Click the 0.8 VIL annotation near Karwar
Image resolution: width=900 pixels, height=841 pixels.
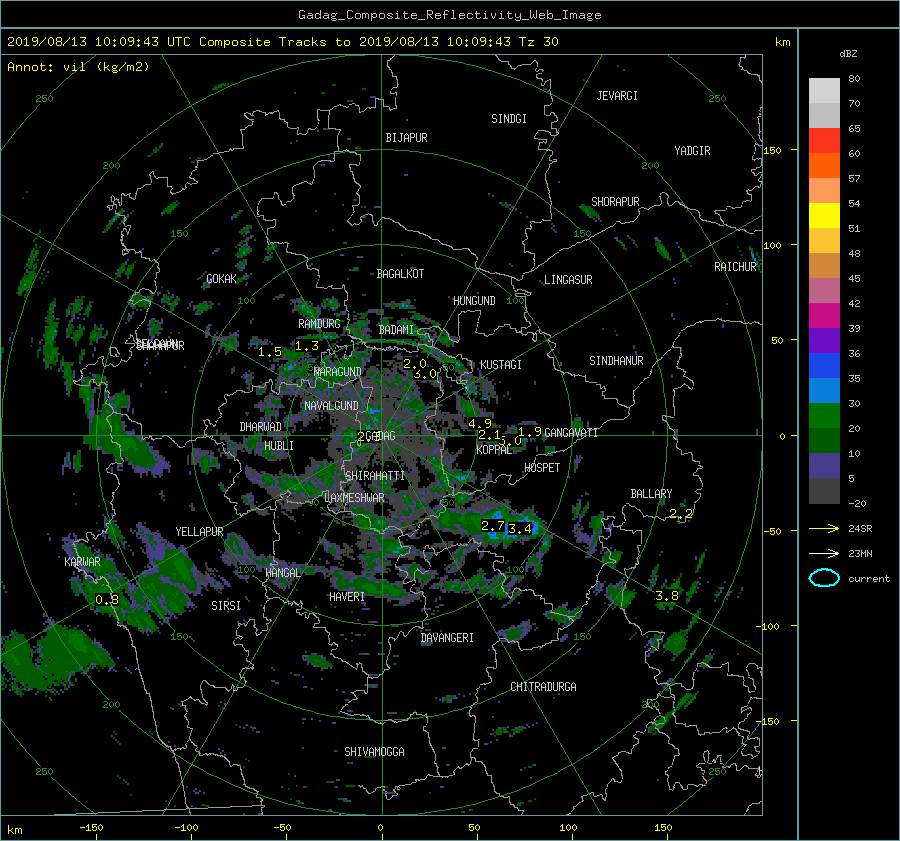(x=107, y=600)
